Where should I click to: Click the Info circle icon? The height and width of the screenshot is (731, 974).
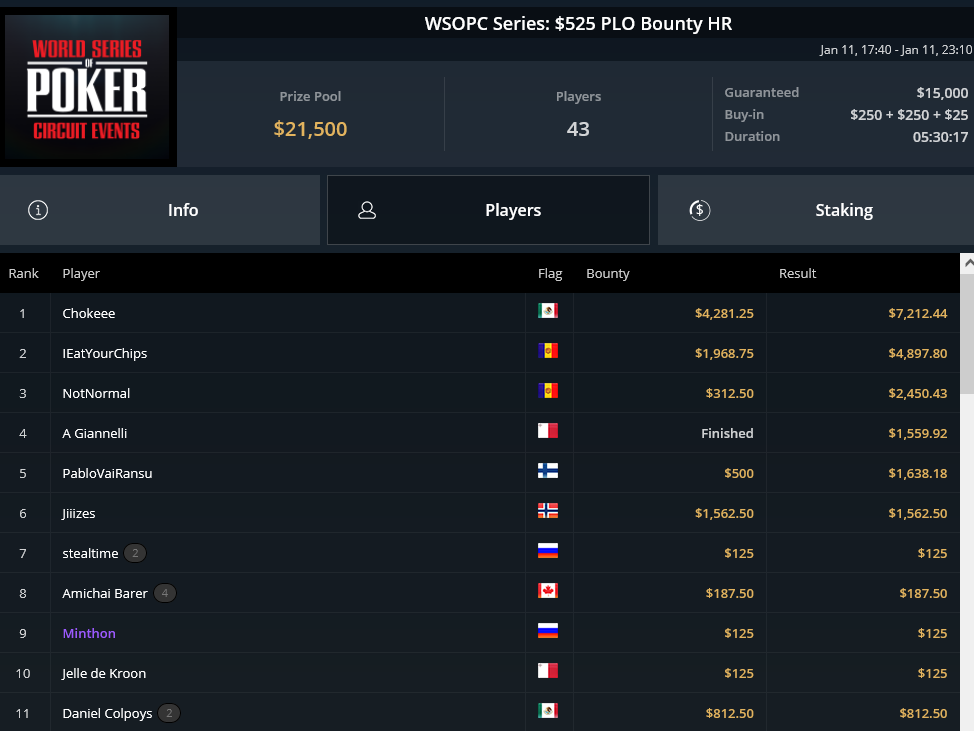coord(38,210)
